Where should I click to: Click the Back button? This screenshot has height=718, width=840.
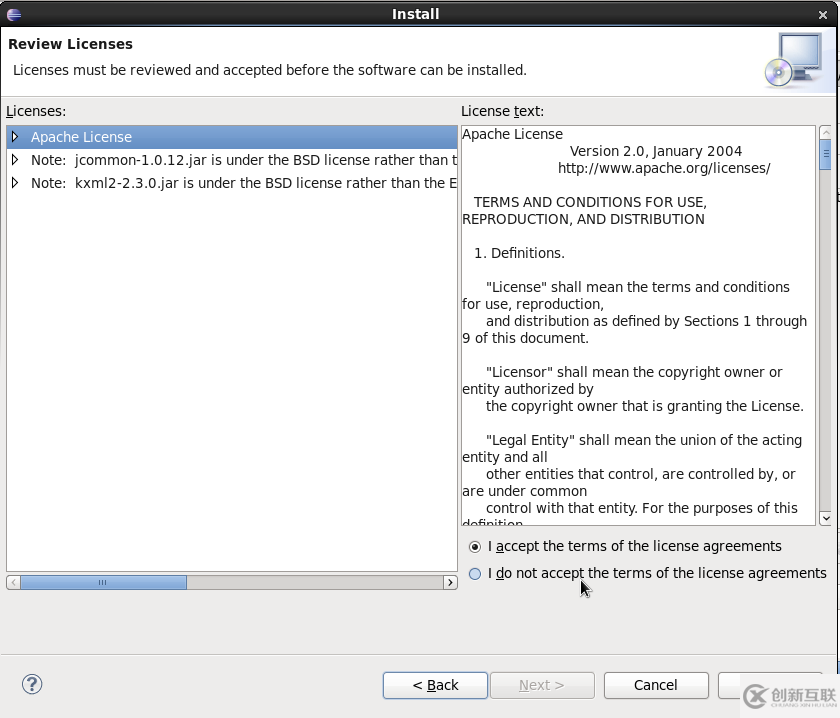point(435,685)
